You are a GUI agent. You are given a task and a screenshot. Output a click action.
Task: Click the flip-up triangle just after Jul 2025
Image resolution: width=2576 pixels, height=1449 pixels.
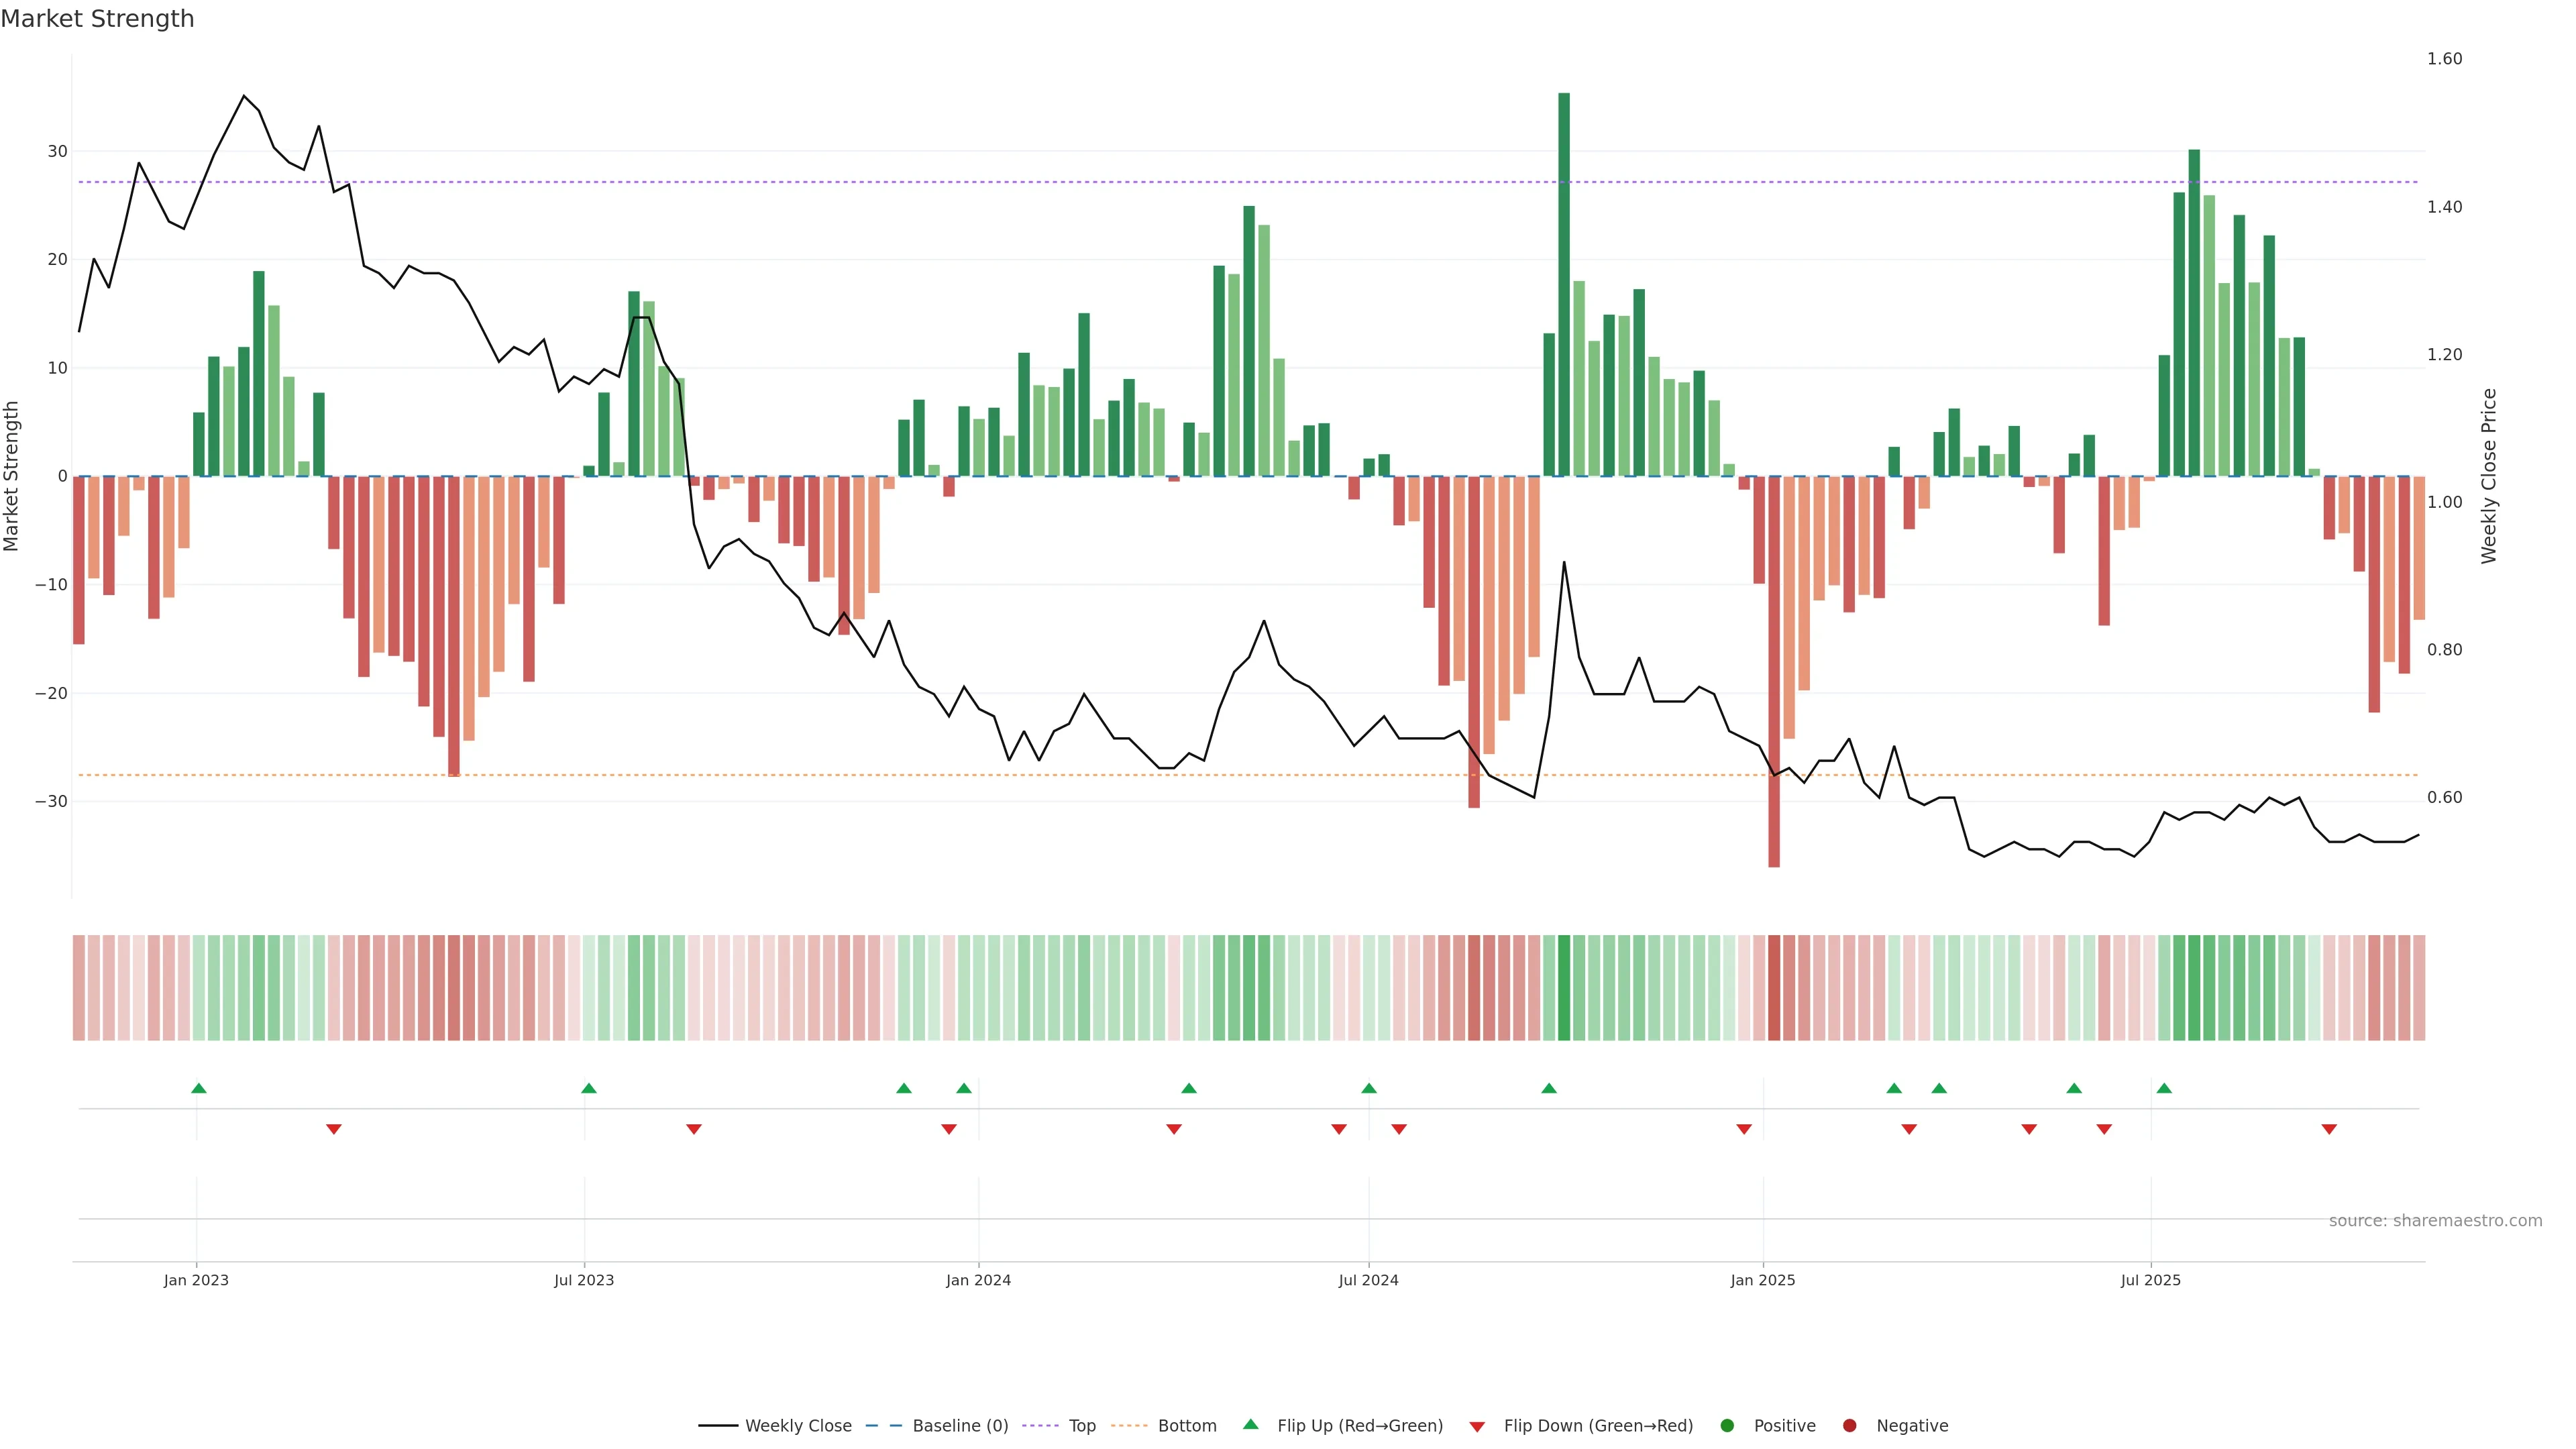point(2164,1088)
